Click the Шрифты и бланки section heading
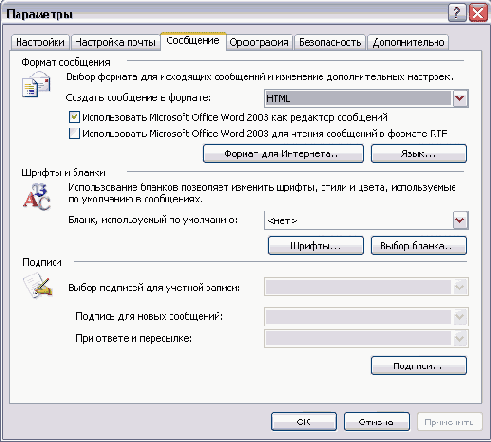 (x=63, y=173)
